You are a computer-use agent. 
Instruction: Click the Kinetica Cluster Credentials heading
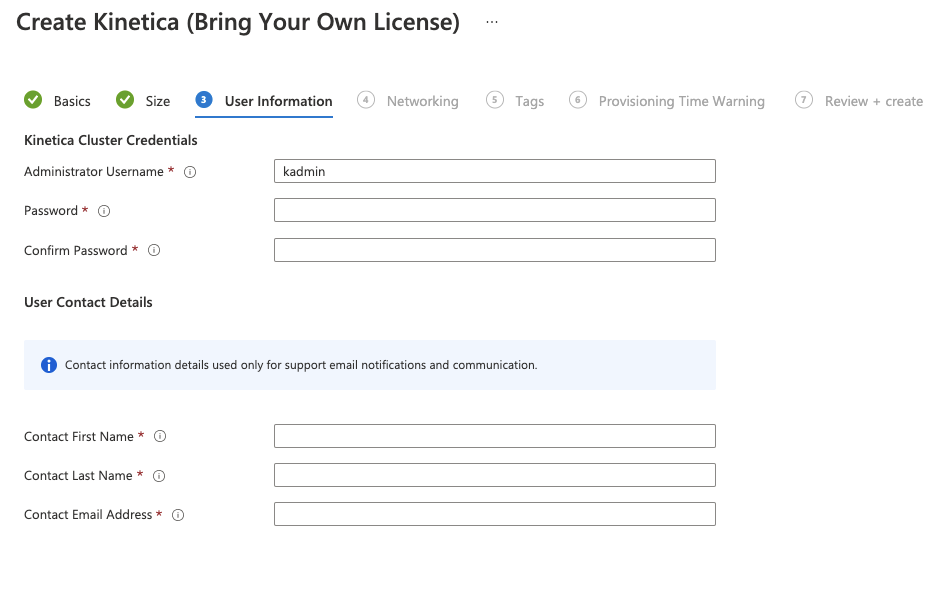pos(111,141)
